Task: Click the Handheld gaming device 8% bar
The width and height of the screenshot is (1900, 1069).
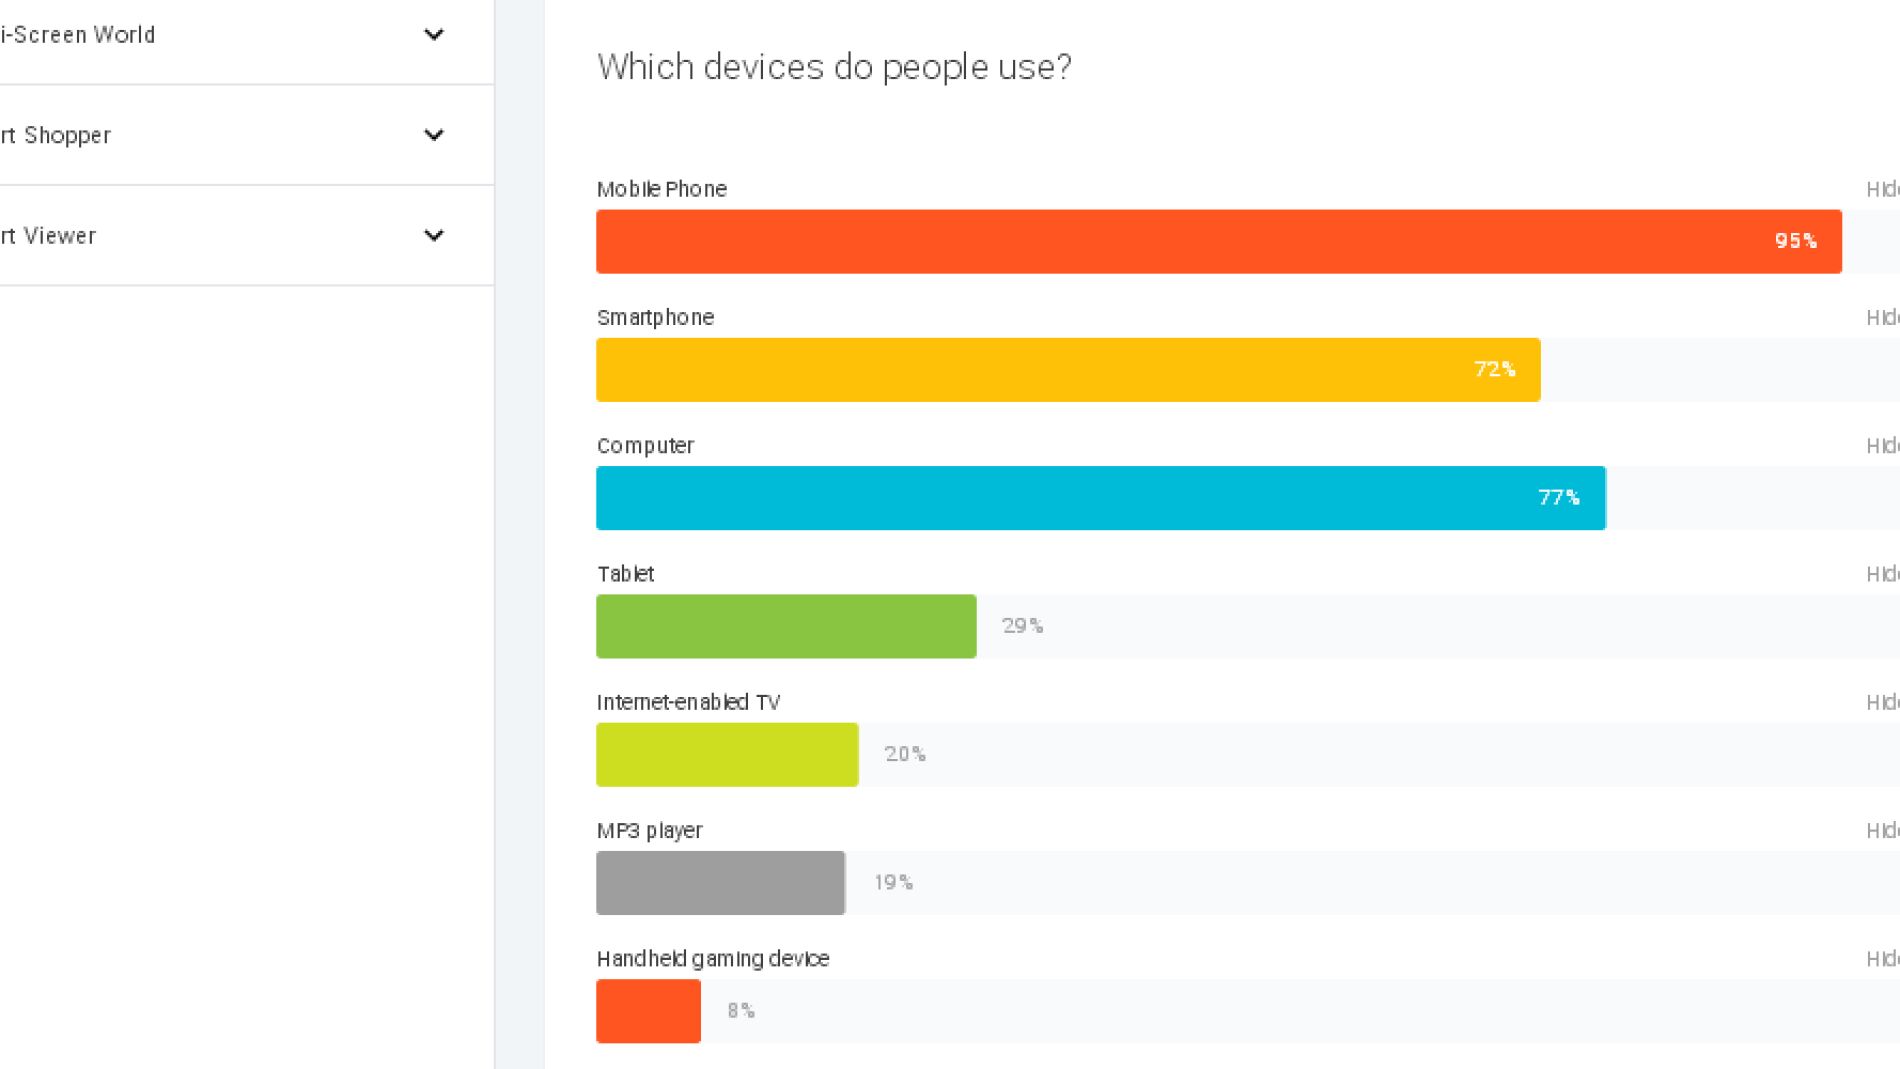Action: (648, 1011)
